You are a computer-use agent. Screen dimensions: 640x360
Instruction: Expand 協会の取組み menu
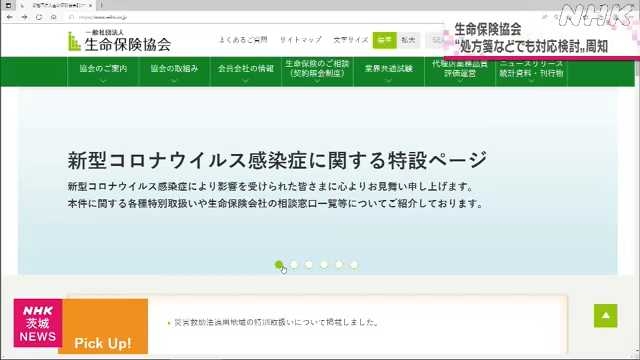click(x=174, y=71)
